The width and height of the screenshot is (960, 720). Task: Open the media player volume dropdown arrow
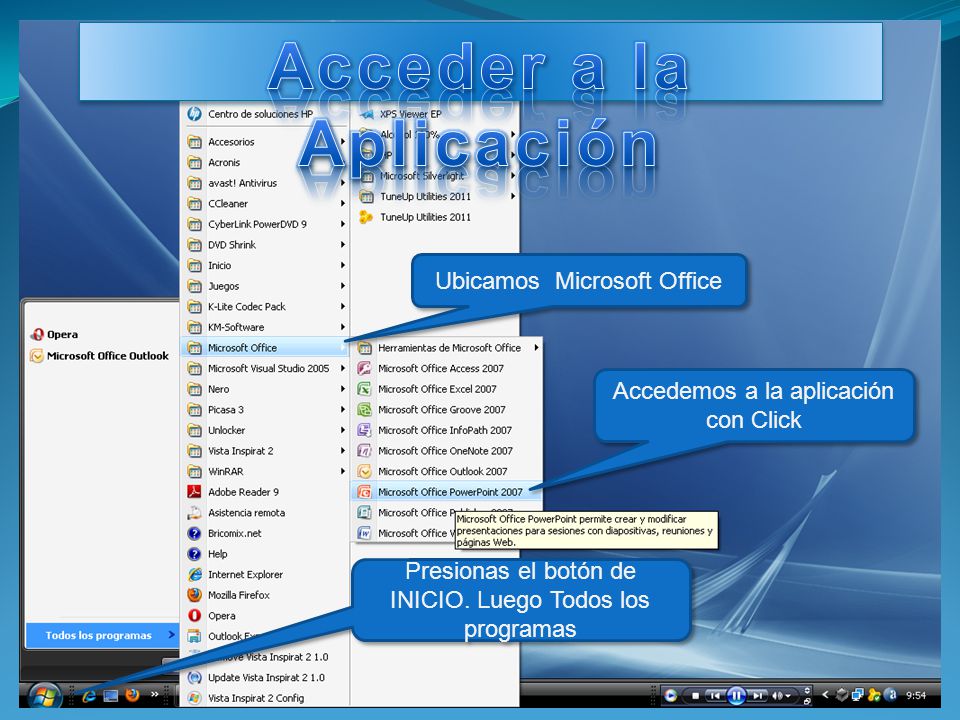[789, 696]
